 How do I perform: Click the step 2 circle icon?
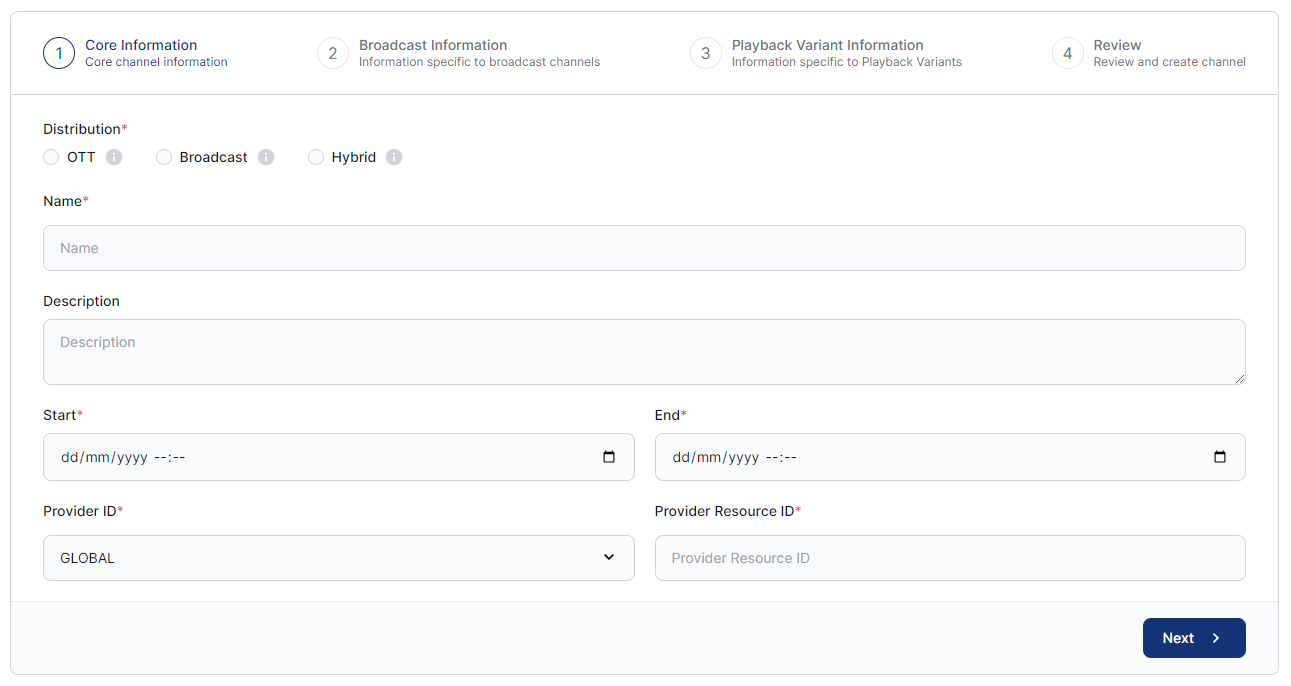click(333, 53)
